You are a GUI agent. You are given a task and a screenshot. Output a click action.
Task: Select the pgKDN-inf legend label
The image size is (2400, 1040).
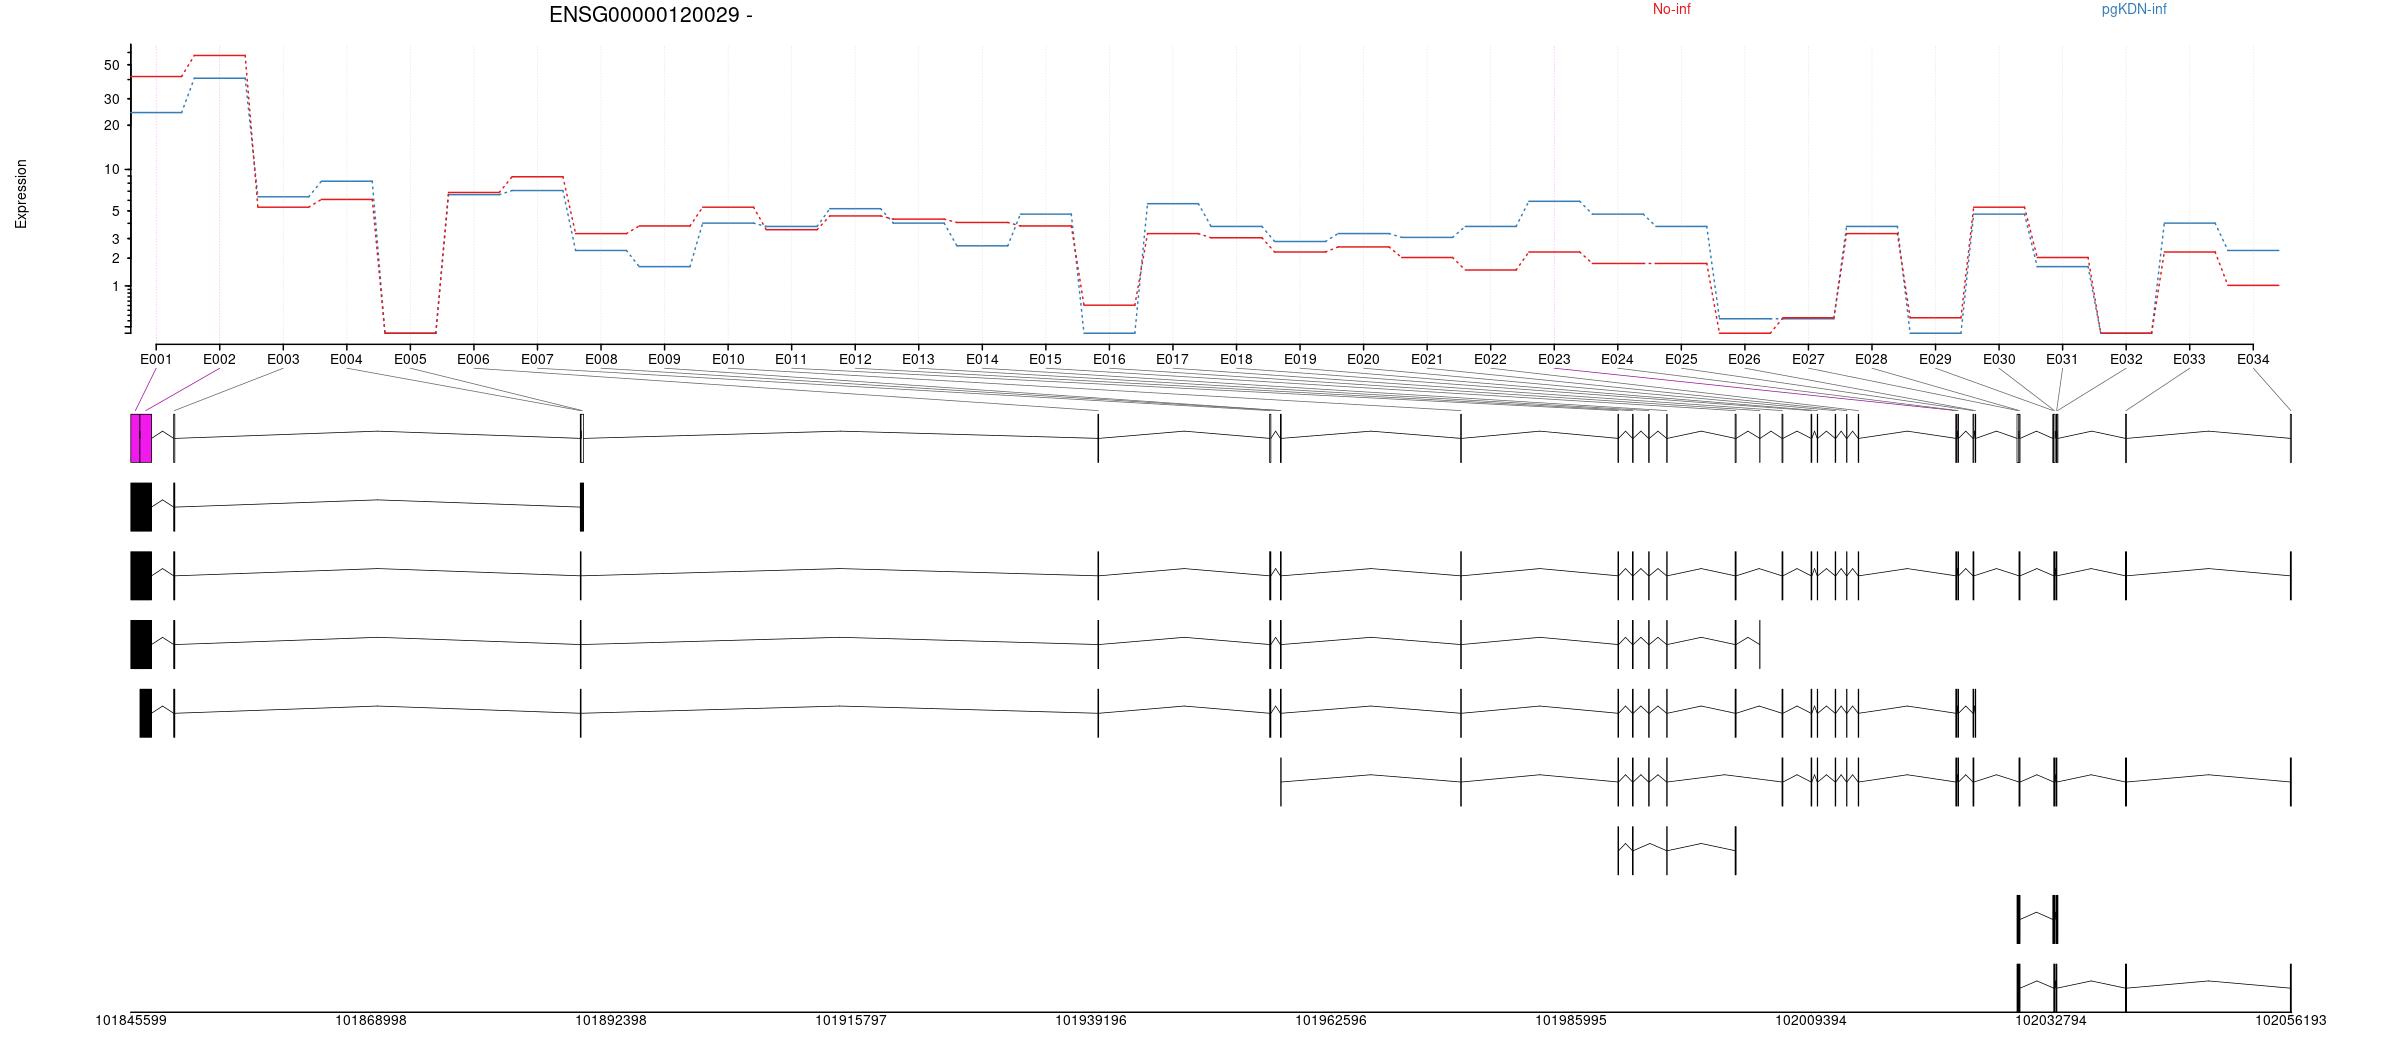[x=2134, y=9]
